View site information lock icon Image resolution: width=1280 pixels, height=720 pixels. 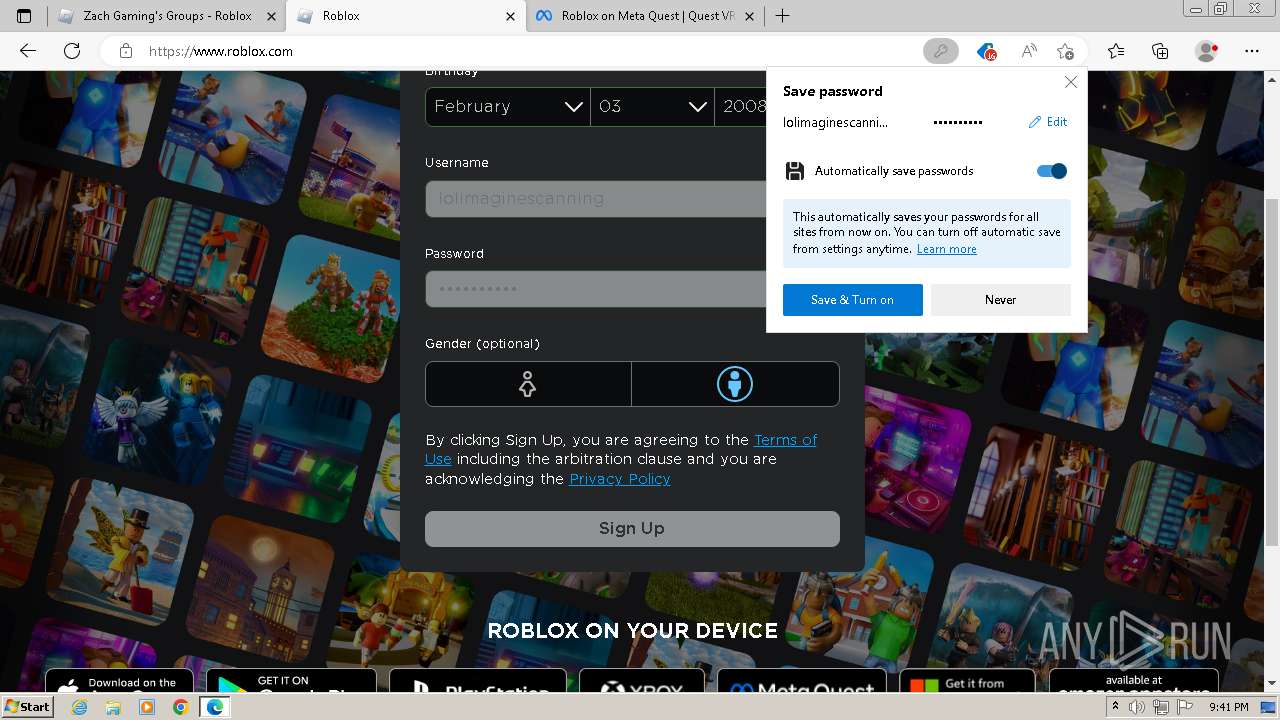click(x=125, y=51)
